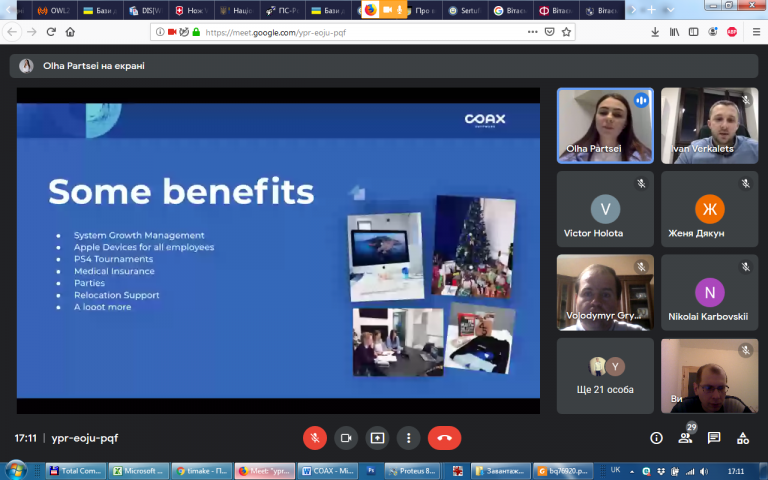Open the meeting details info icon
Screen dimensions: 768x480
pyautogui.click(x=656, y=438)
